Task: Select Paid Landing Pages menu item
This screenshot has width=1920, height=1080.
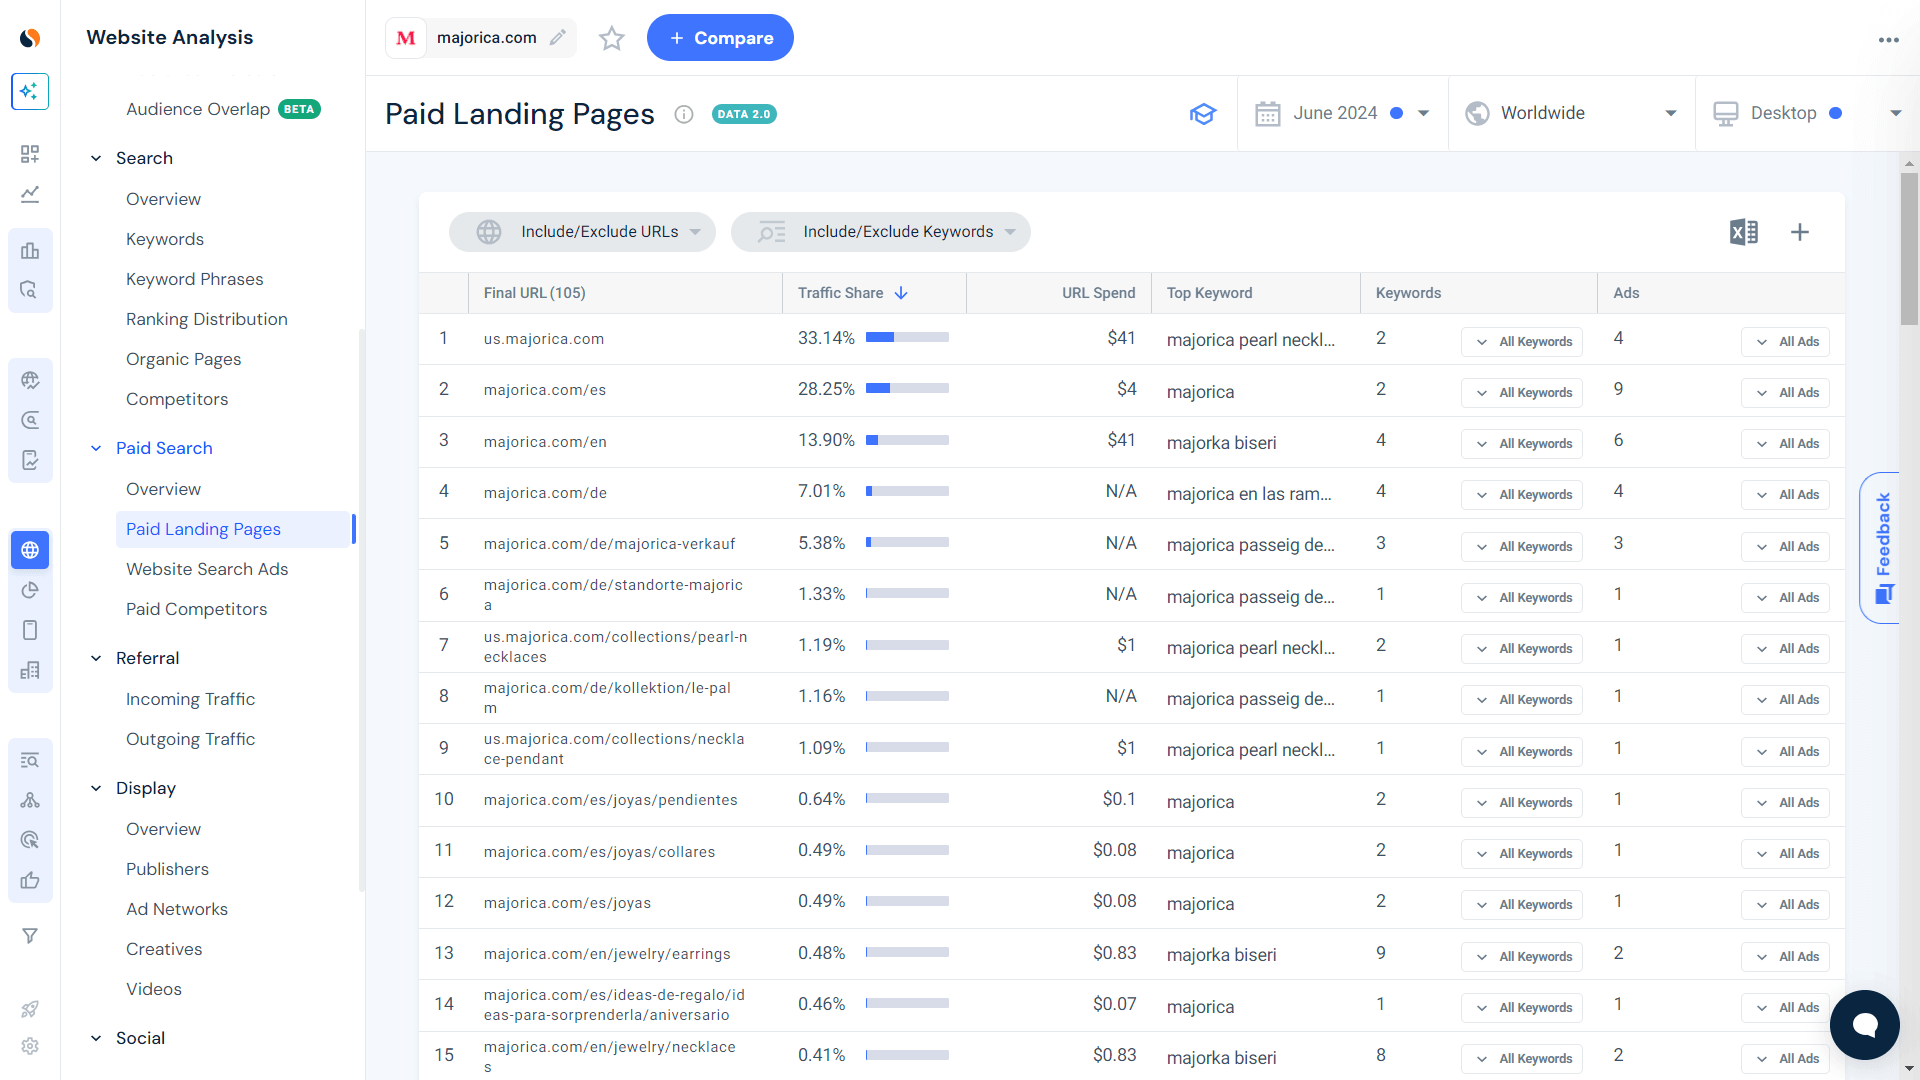Action: (x=203, y=529)
